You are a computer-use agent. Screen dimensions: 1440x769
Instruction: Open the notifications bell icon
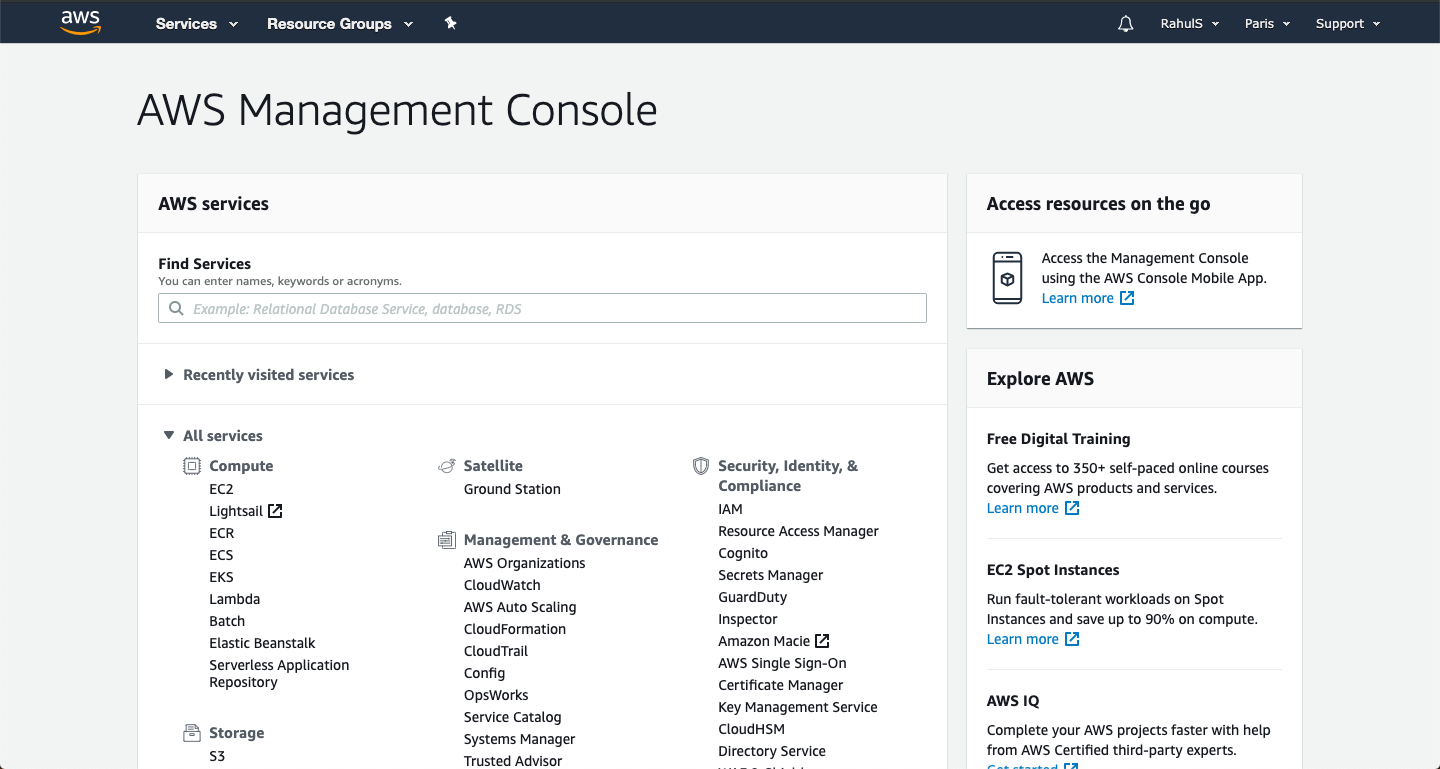(x=1126, y=24)
